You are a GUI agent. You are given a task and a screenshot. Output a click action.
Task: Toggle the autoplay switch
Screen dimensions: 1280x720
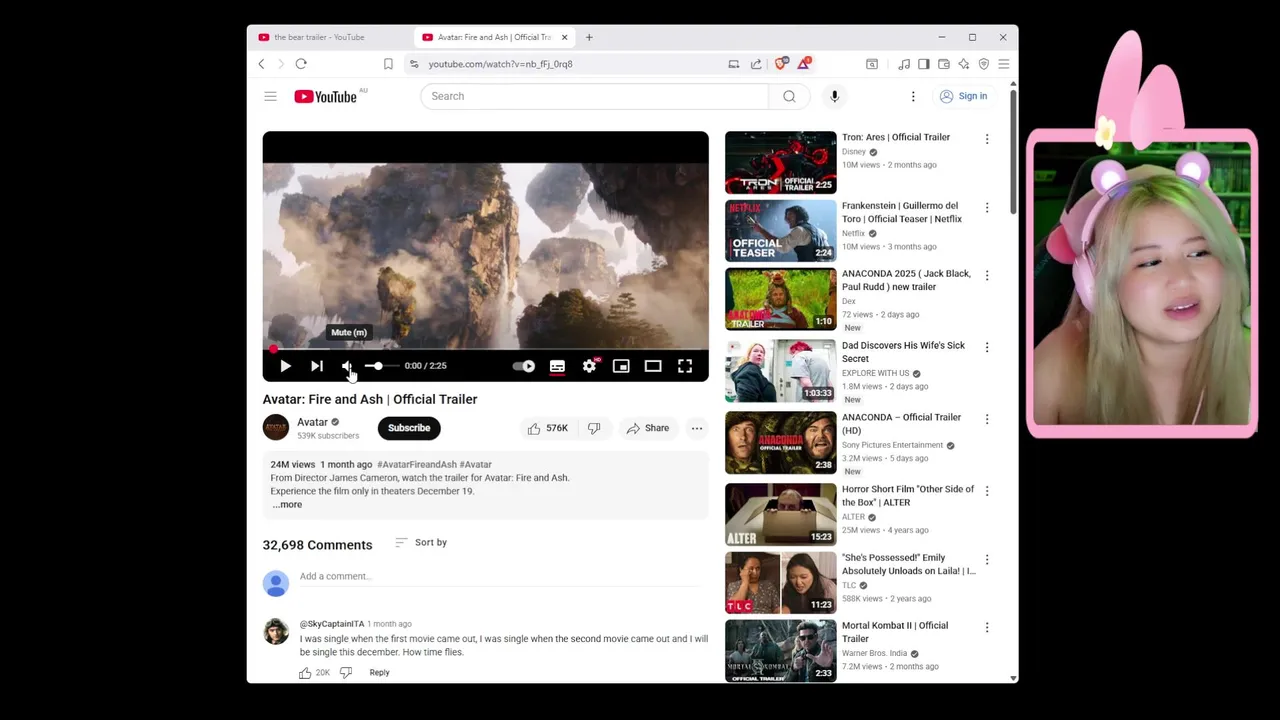524,366
